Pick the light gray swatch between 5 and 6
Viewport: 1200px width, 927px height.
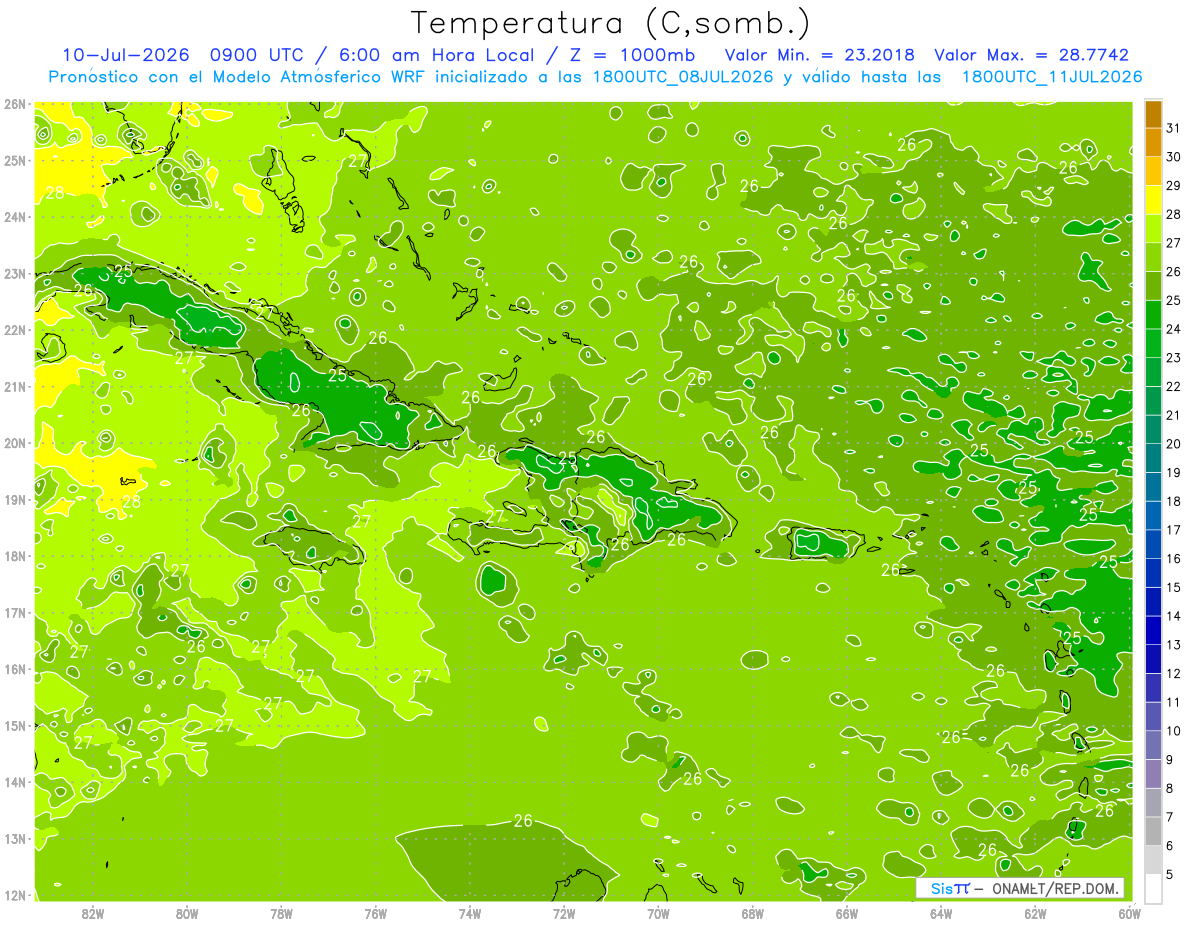1153,859
